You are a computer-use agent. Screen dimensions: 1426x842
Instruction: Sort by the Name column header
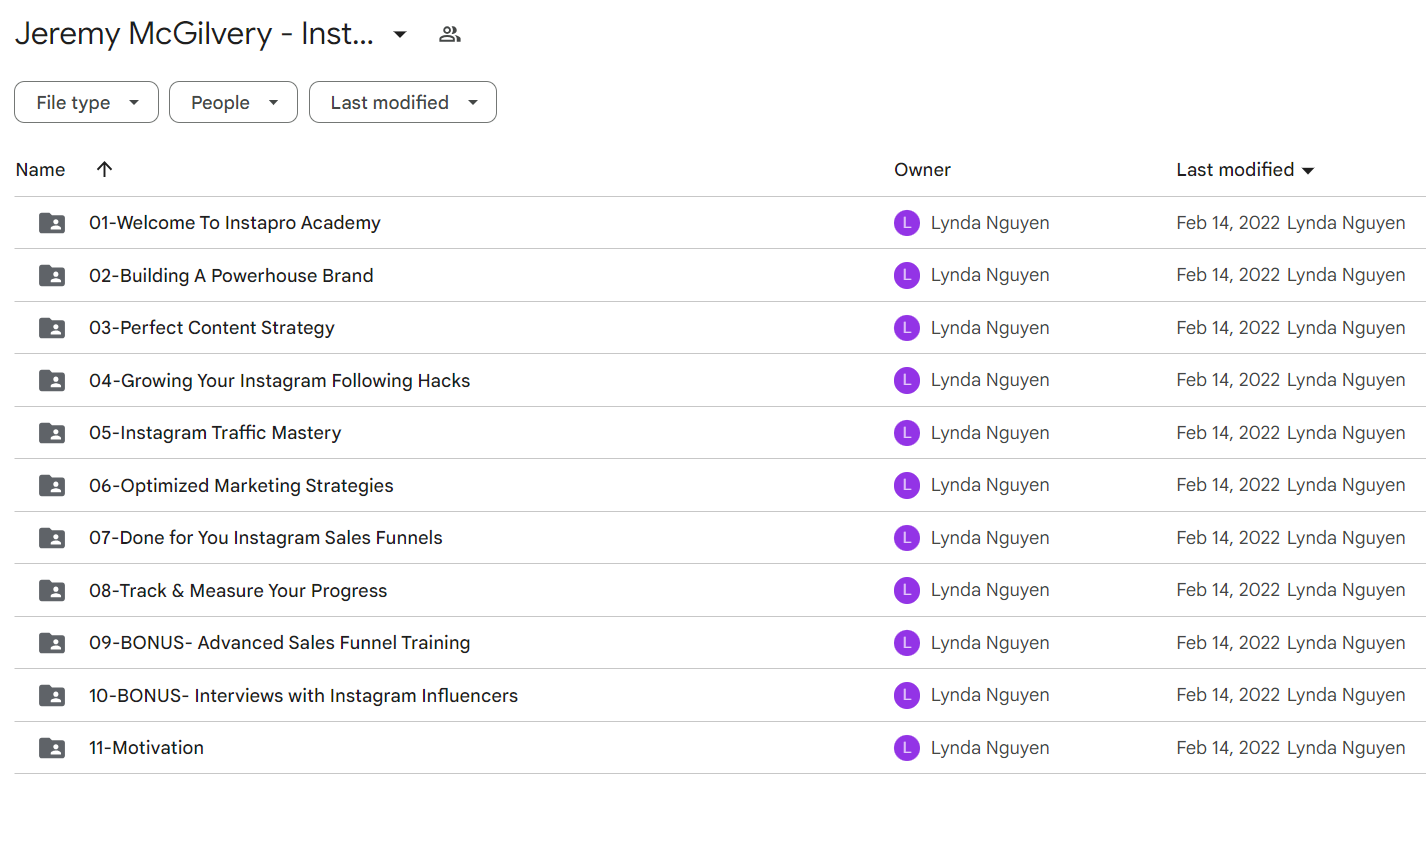coord(40,170)
